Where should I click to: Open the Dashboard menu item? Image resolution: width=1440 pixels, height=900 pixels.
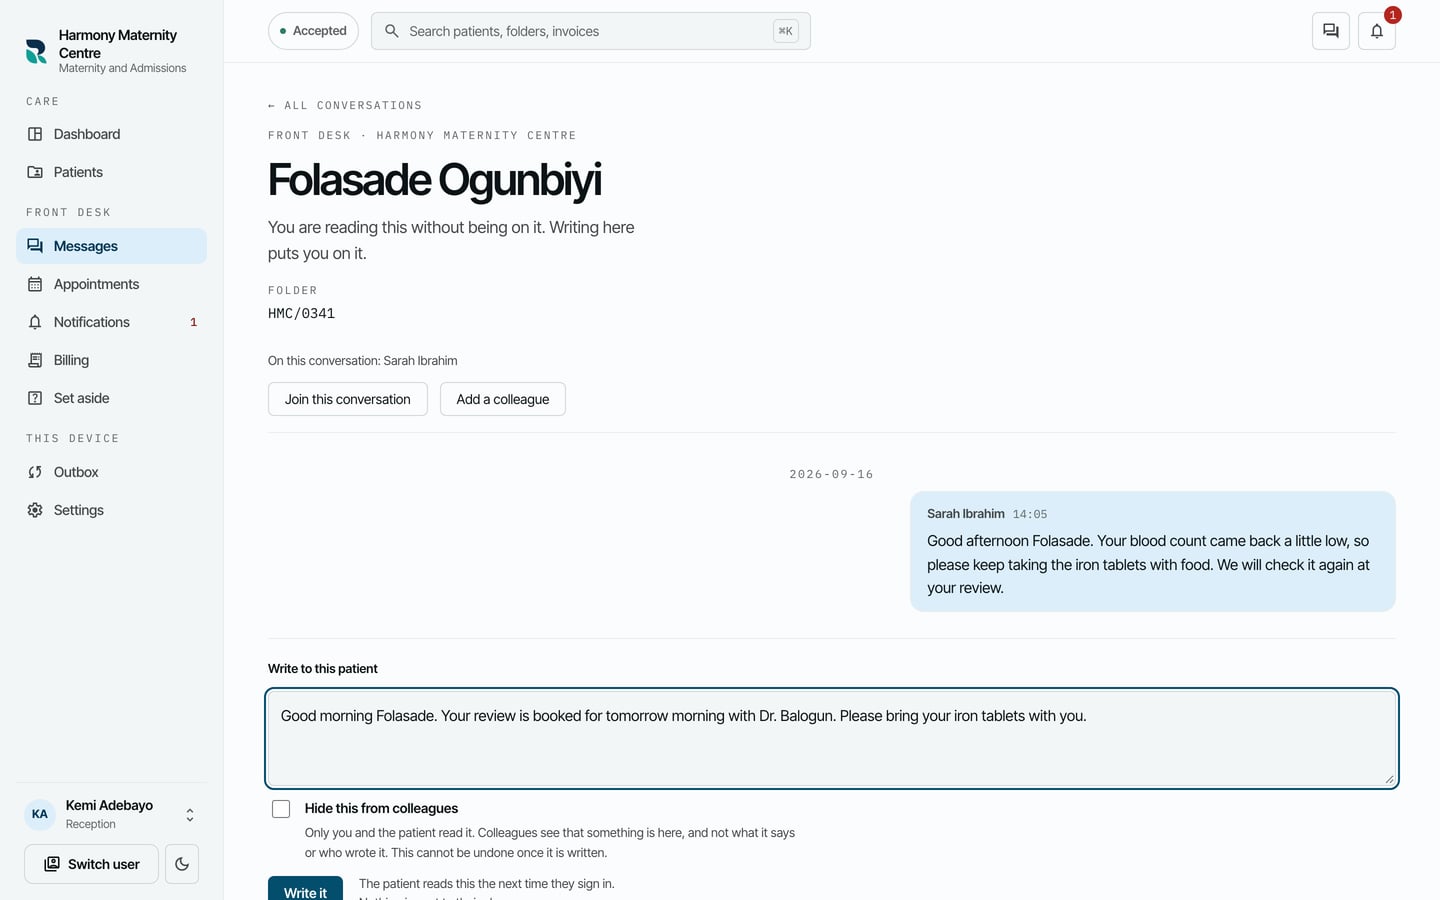111,134
